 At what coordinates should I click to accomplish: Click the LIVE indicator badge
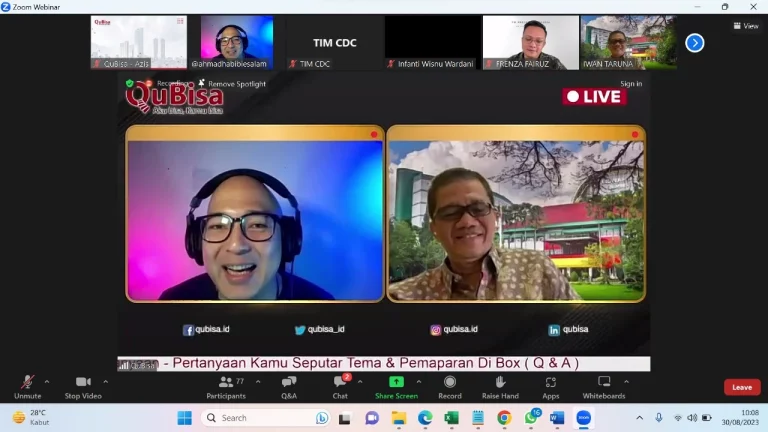pyautogui.click(x=595, y=96)
